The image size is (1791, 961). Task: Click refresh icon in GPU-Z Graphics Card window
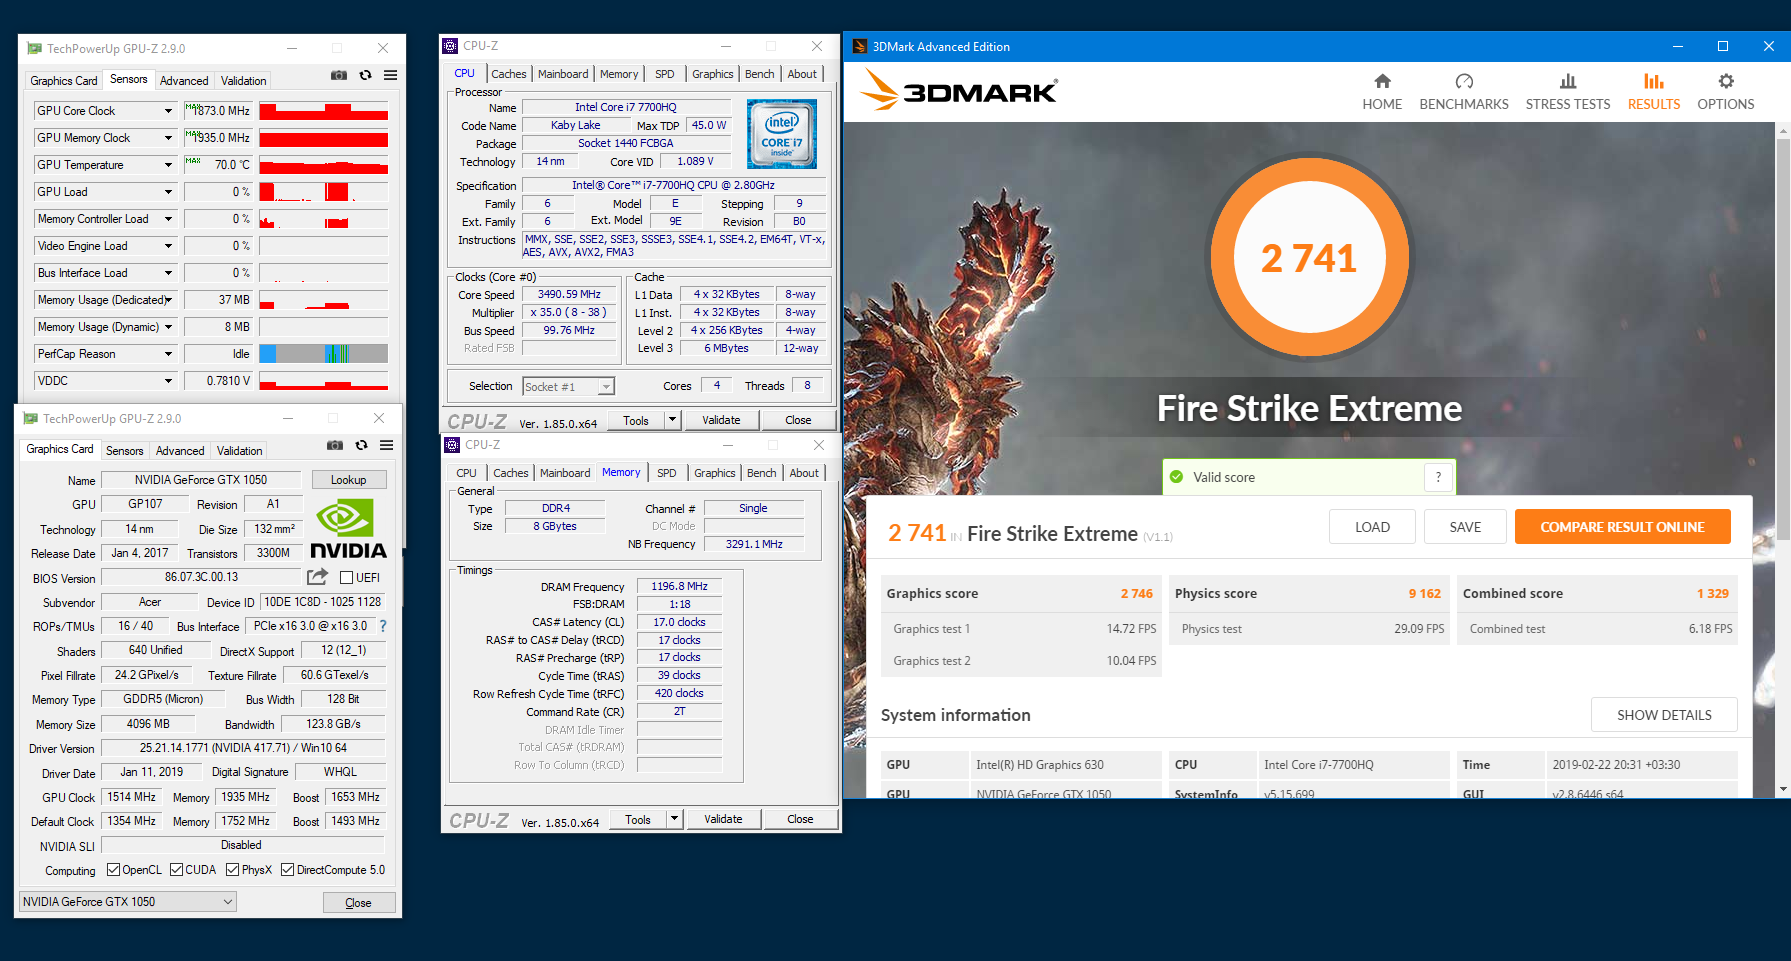pyautogui.click(x=361, y=445)
